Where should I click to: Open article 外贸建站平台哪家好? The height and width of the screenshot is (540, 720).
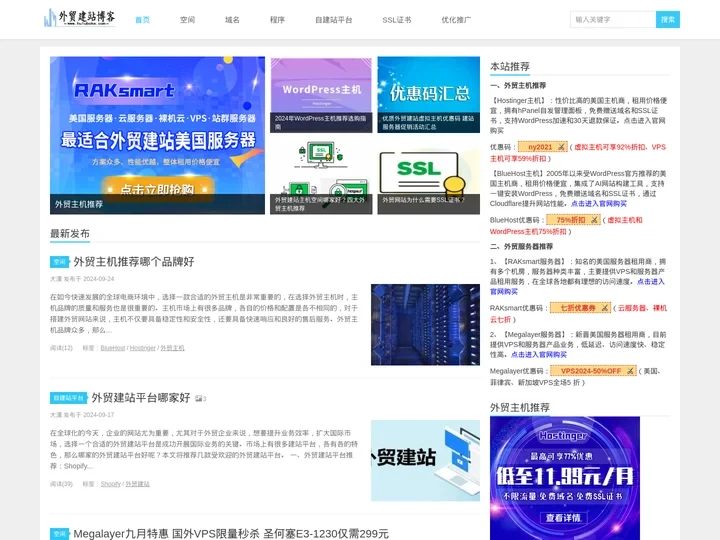pos(141,398)
